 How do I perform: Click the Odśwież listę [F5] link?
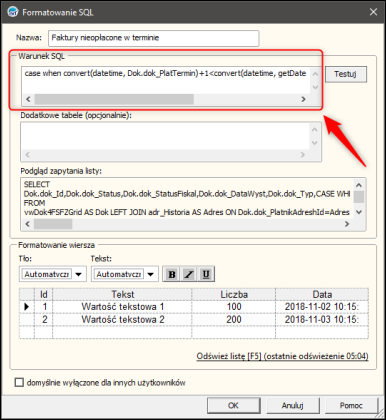283,356
